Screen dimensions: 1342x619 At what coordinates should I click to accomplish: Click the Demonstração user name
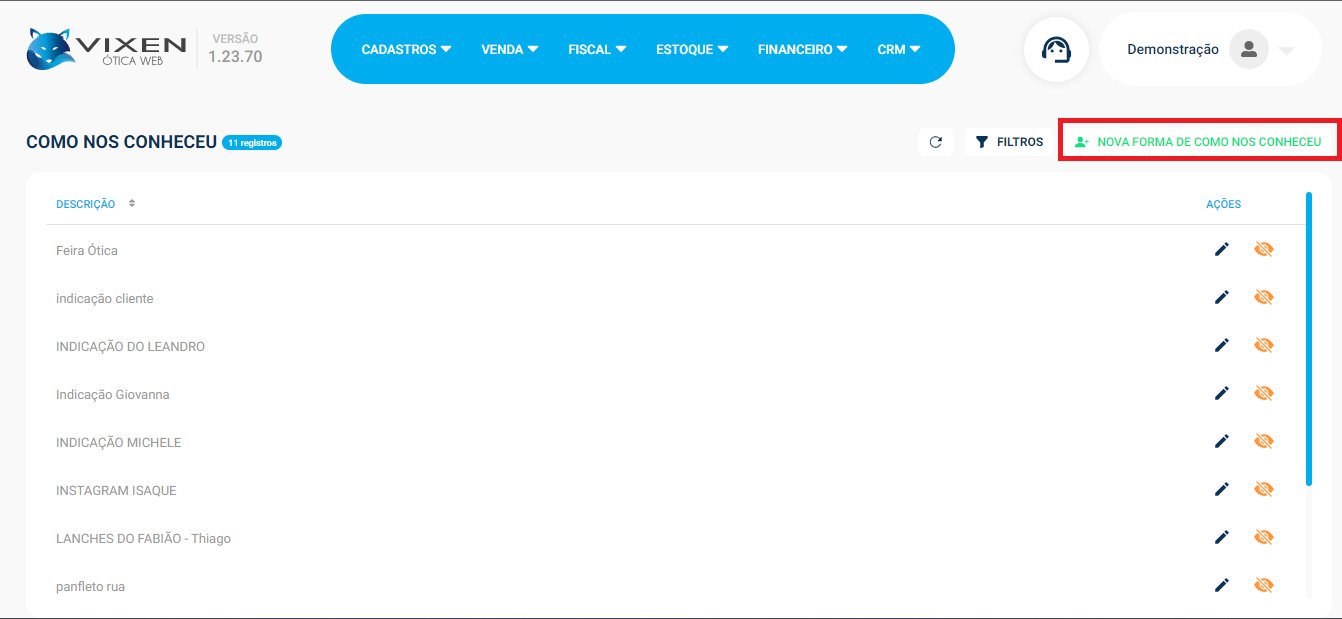1172,49
